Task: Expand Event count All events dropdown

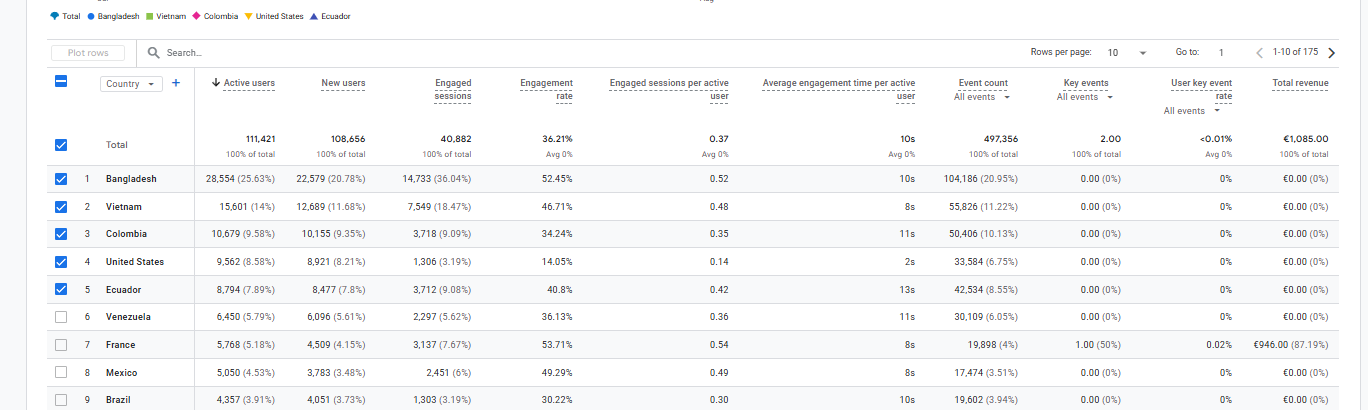Action: [981, 97]
